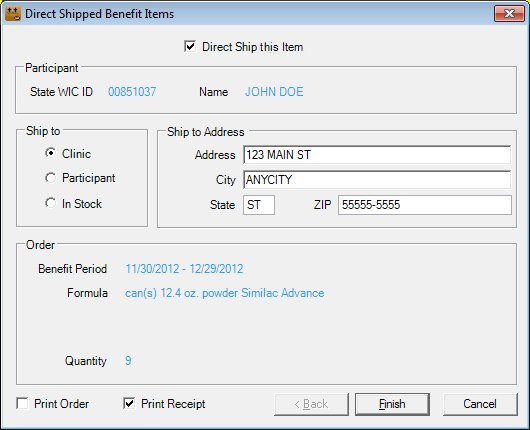Enable the Print Order checkbox
530x430 pixels.
coord(22,403)
